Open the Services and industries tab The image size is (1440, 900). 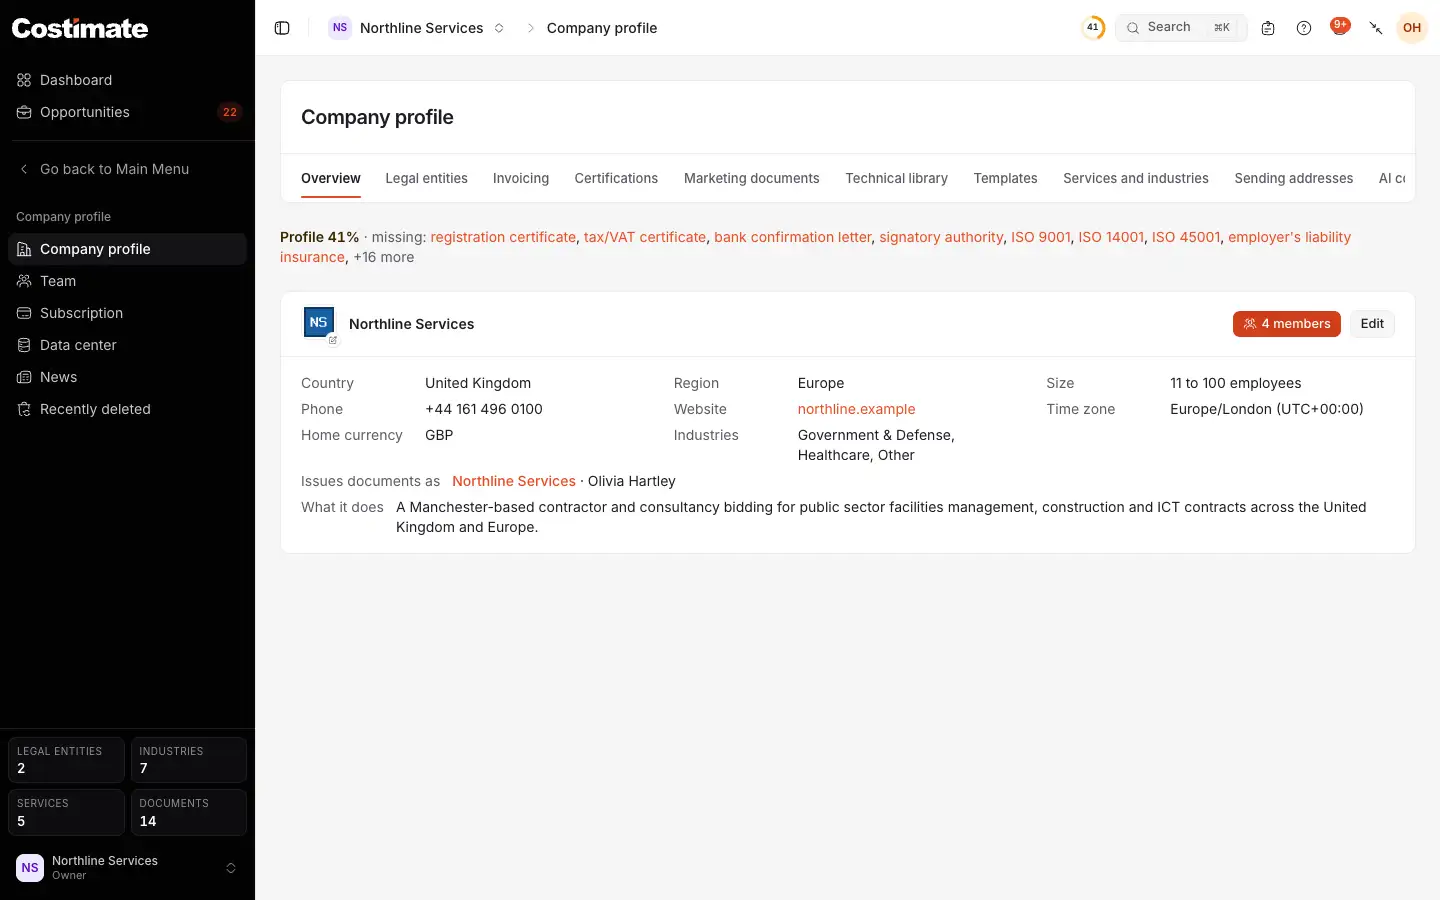1136,178
